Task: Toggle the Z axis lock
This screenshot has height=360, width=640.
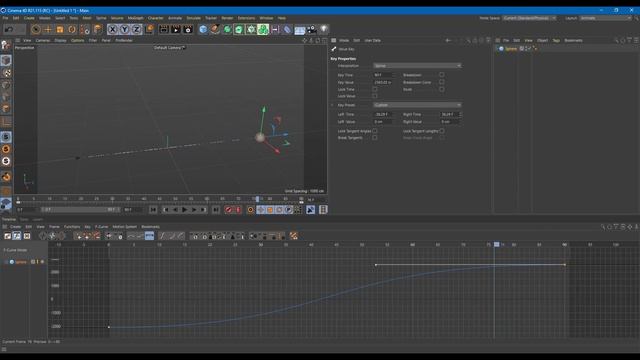Action: coord(136,29)
